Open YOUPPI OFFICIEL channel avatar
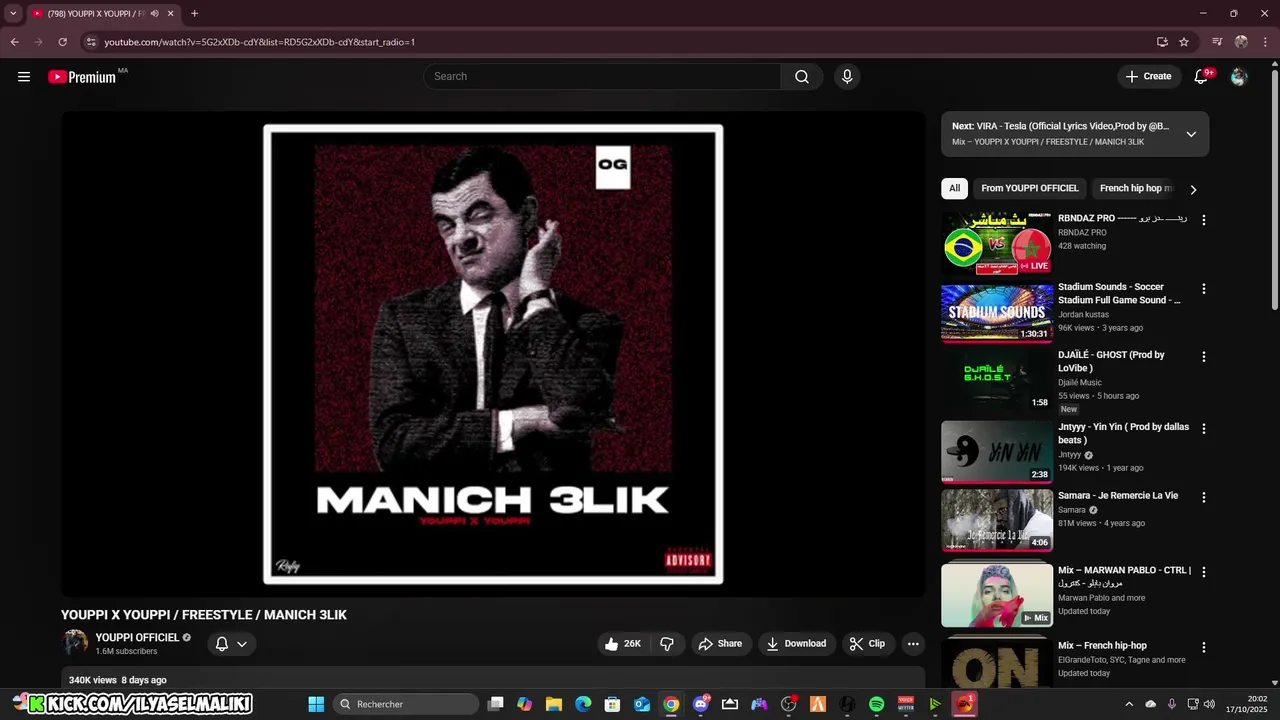Screen dimensions: 1280x720 (75, 643)
